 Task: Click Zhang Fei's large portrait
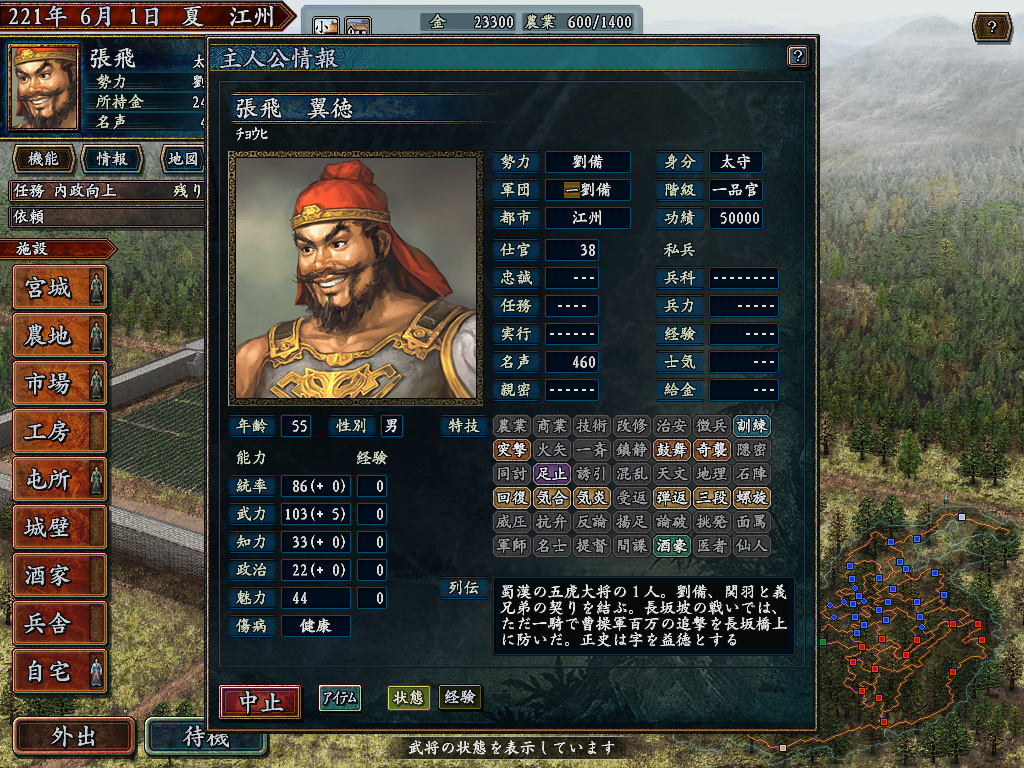[356, 278]
